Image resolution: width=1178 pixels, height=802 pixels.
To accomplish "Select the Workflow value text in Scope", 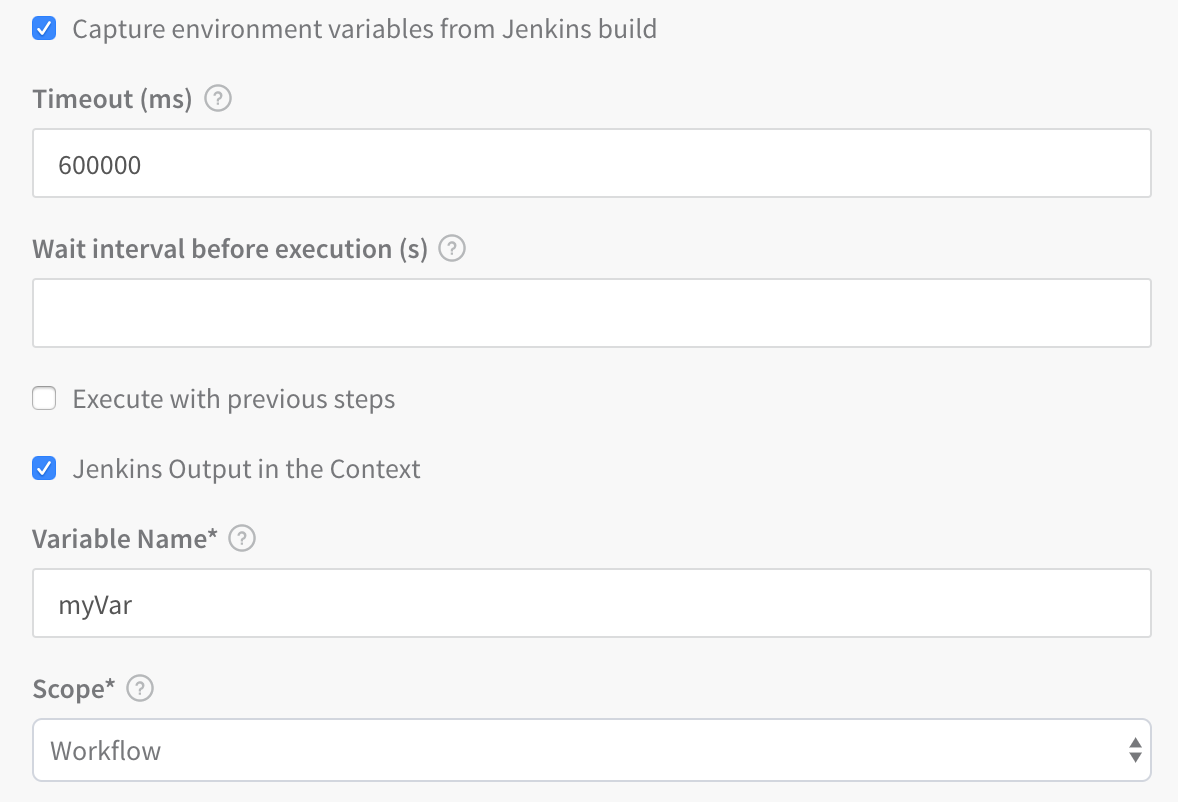I will pyautogui.click(x=106, y=750).
